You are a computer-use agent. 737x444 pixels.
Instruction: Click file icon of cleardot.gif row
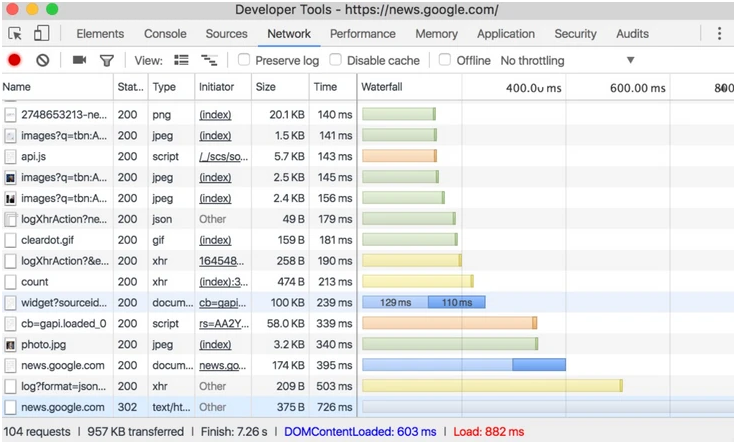click(10, 240)
